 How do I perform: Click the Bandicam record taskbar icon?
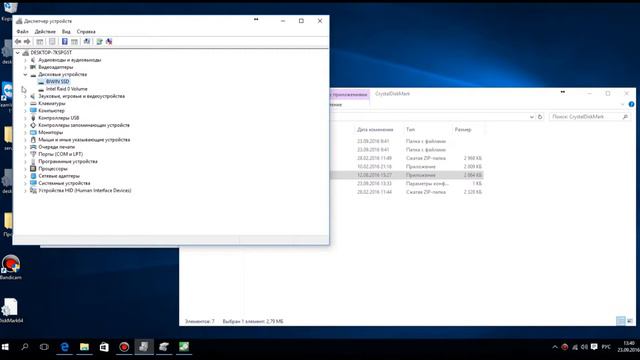tap(124, 347)
